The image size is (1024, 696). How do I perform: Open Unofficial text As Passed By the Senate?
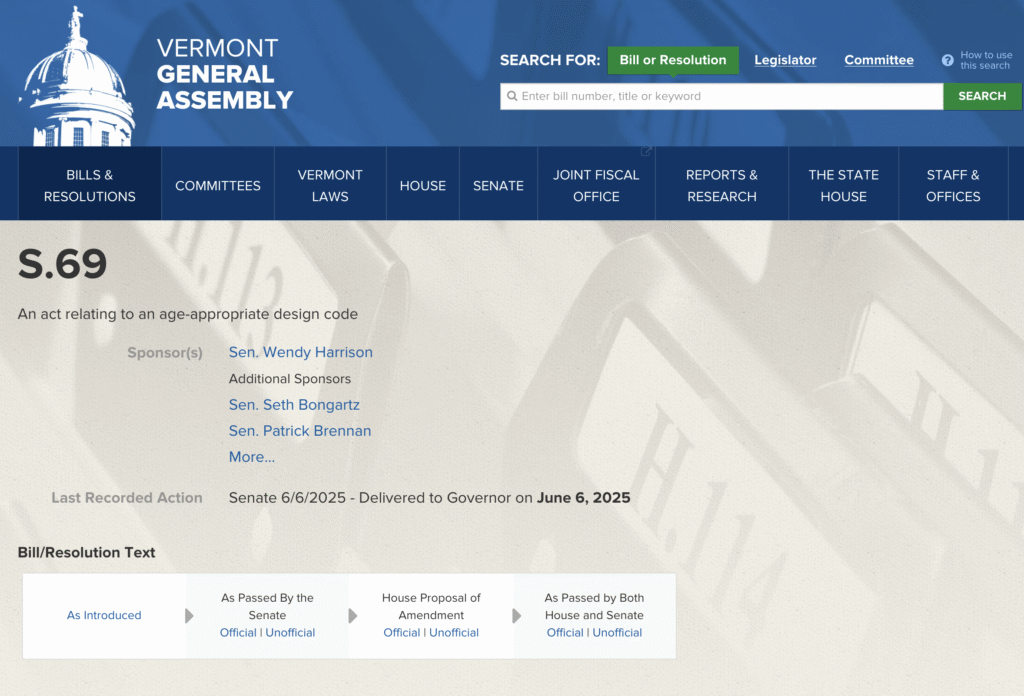click(290, 633)
